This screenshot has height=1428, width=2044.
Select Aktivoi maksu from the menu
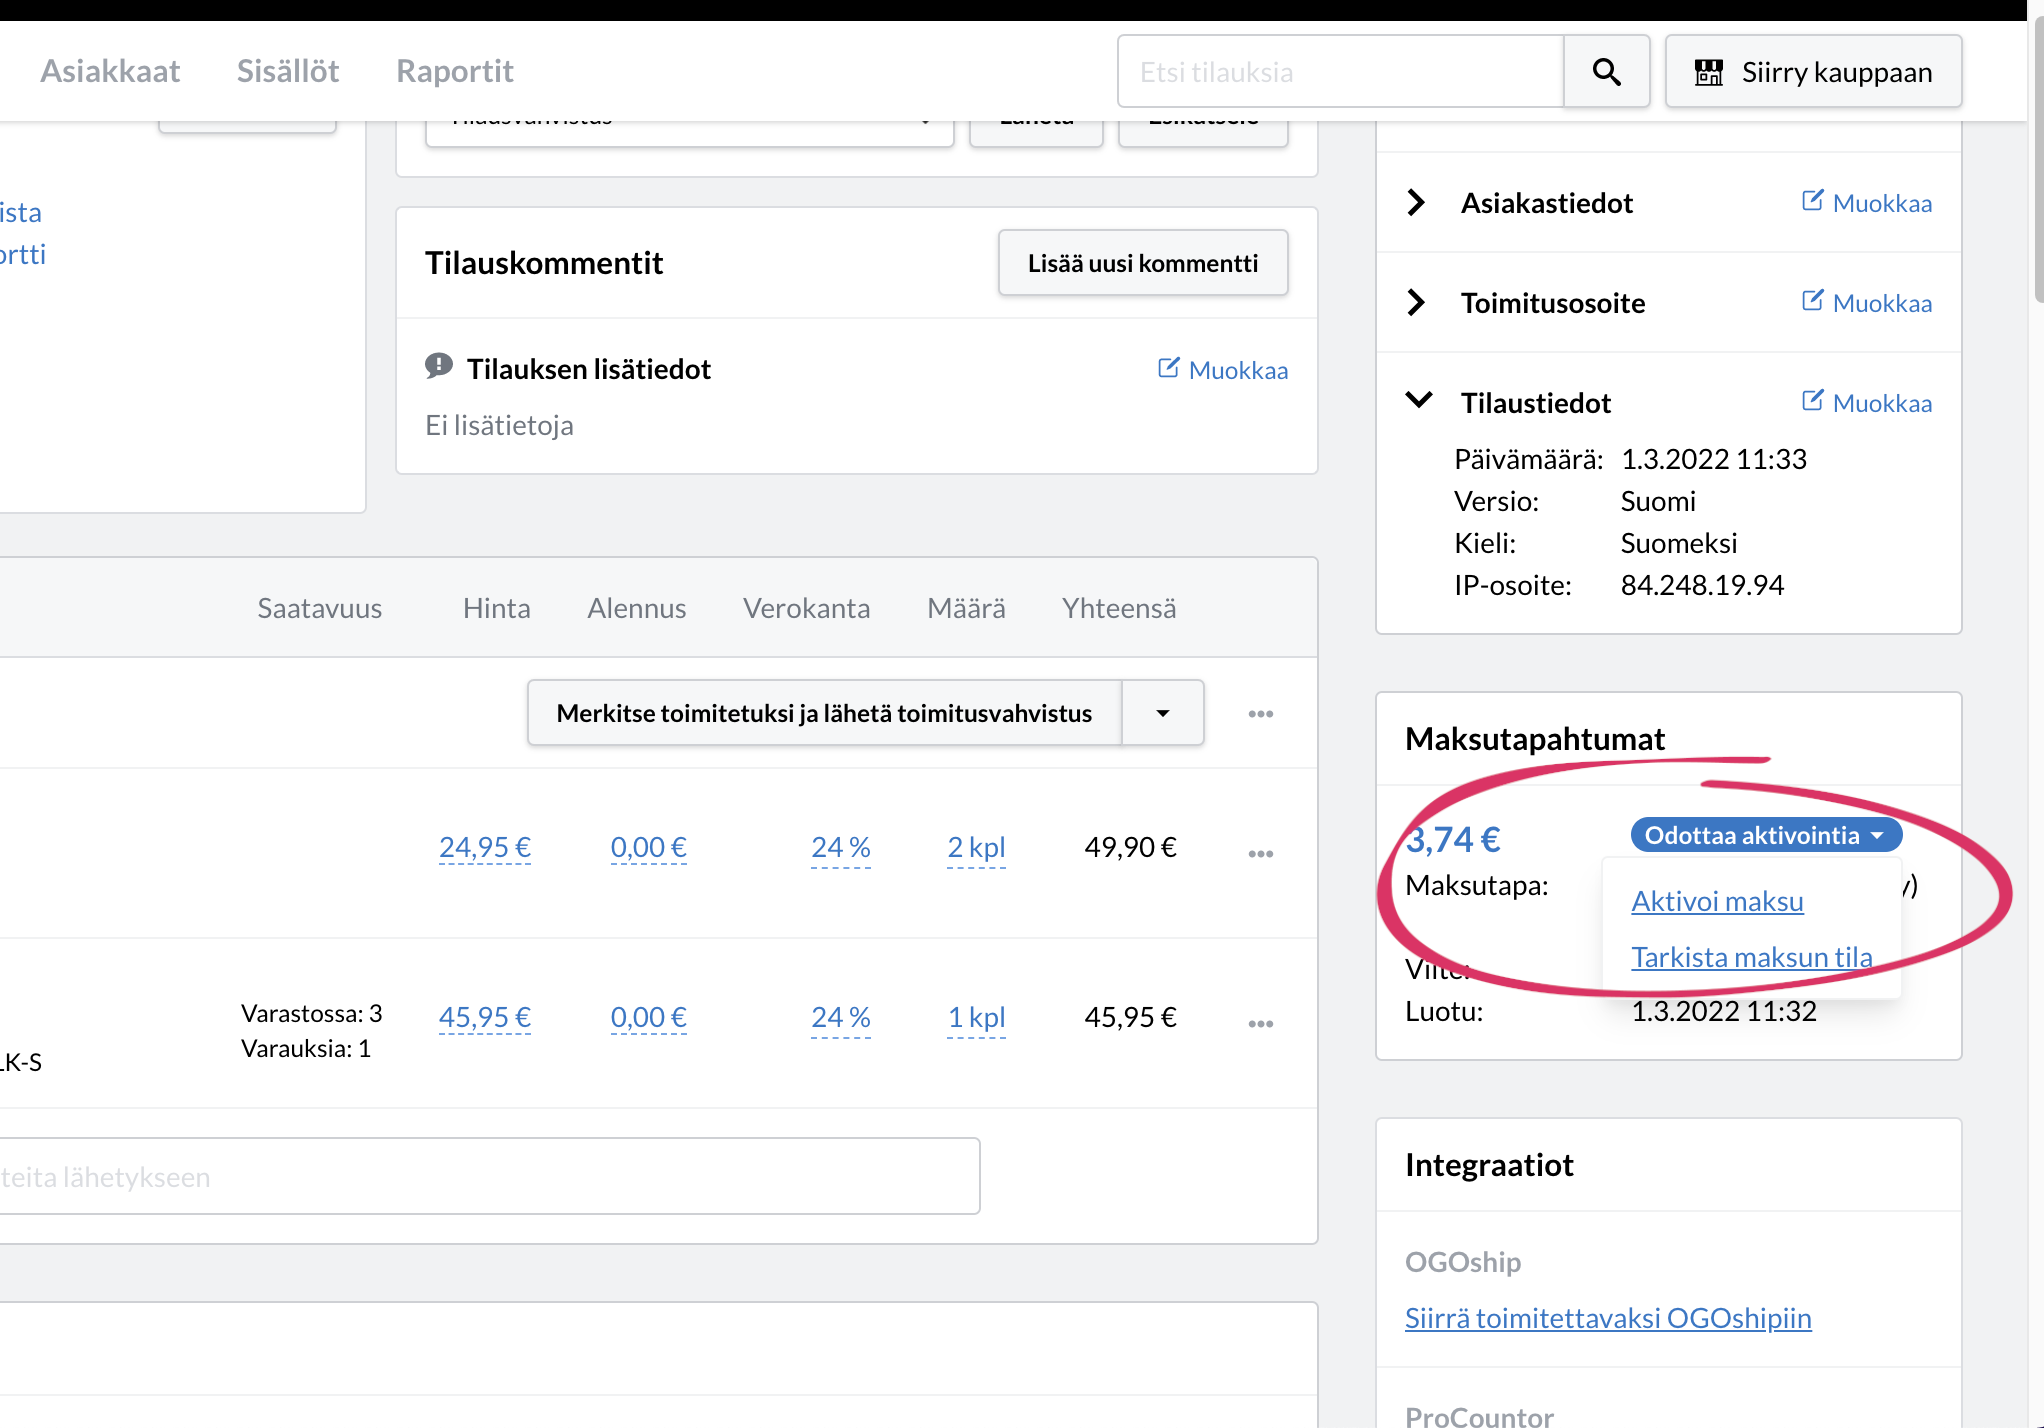1717,901
